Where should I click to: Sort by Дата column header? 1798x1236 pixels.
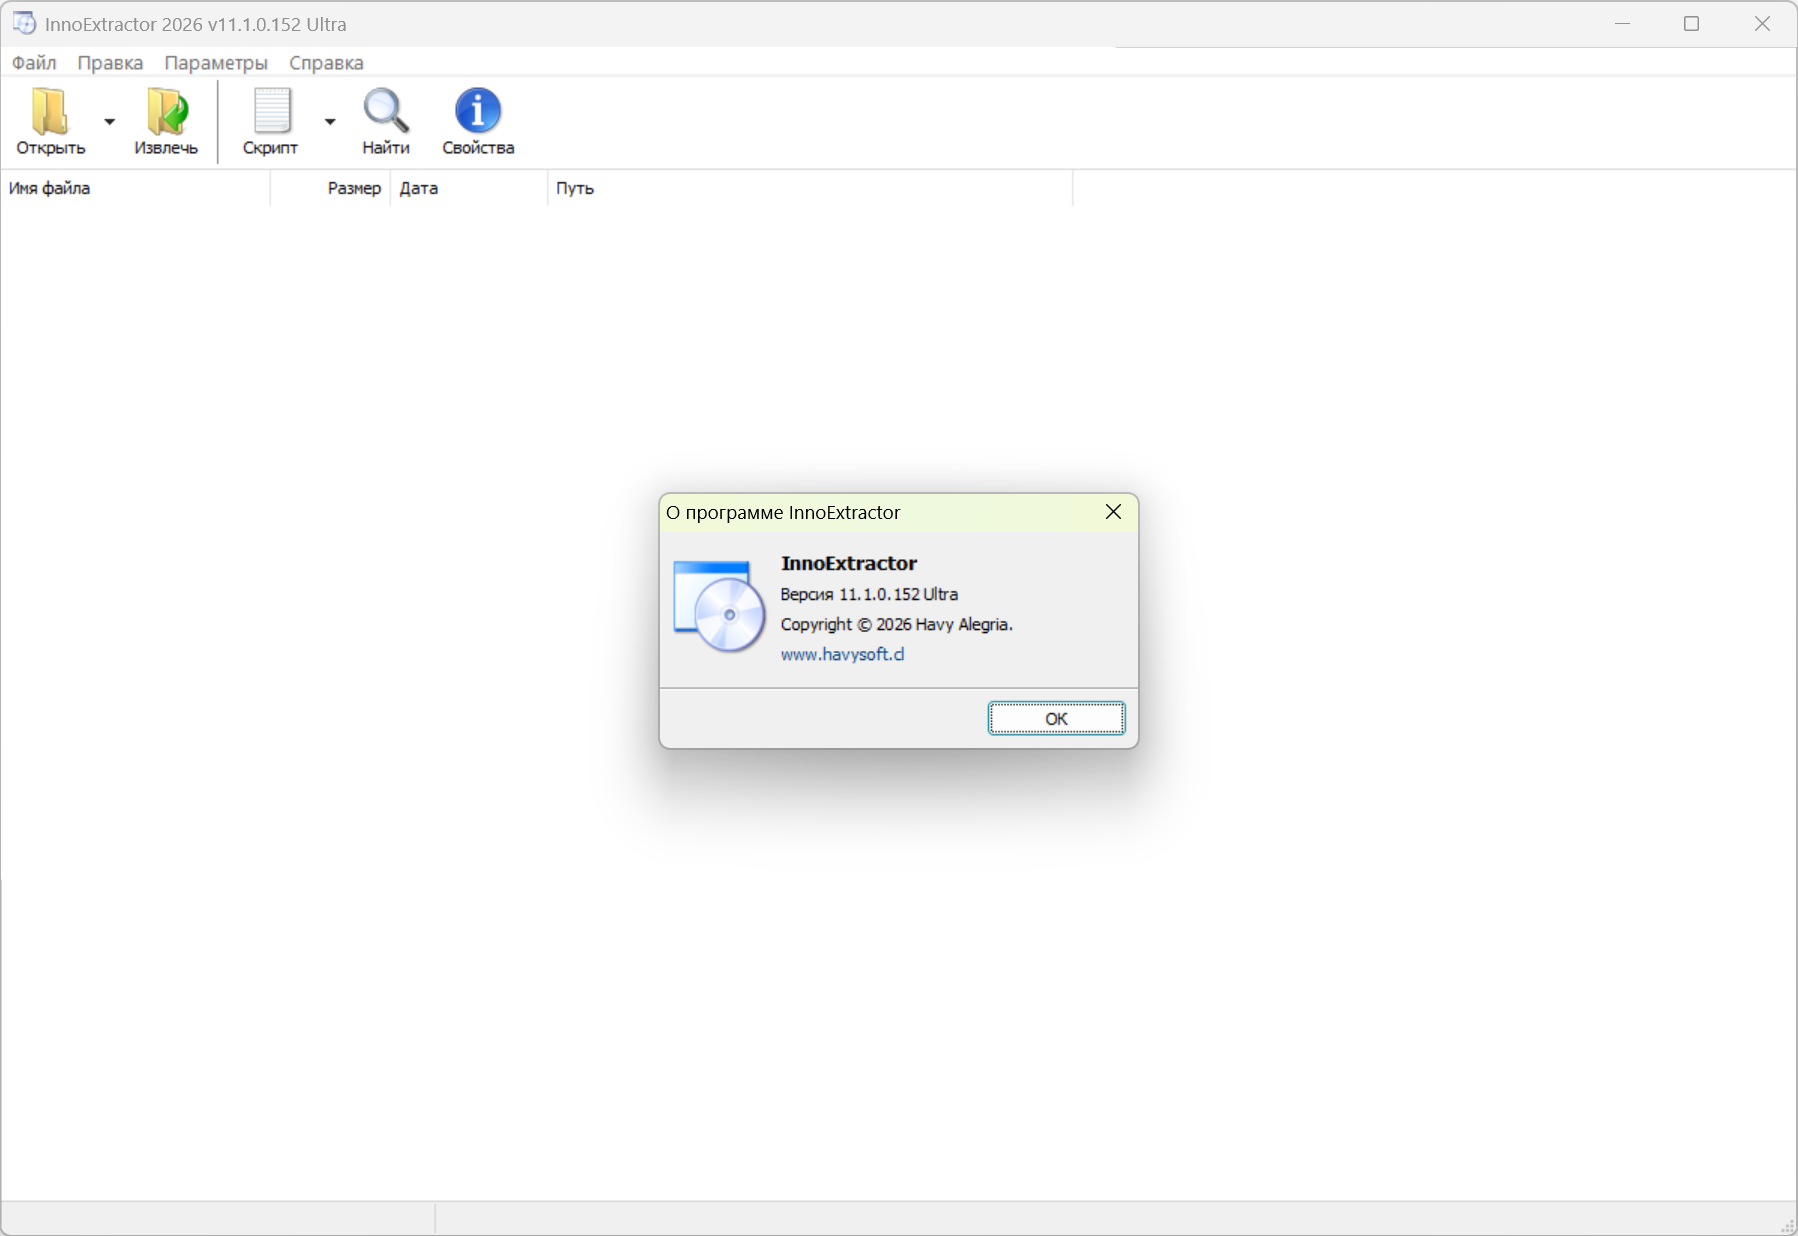[469, 188]
